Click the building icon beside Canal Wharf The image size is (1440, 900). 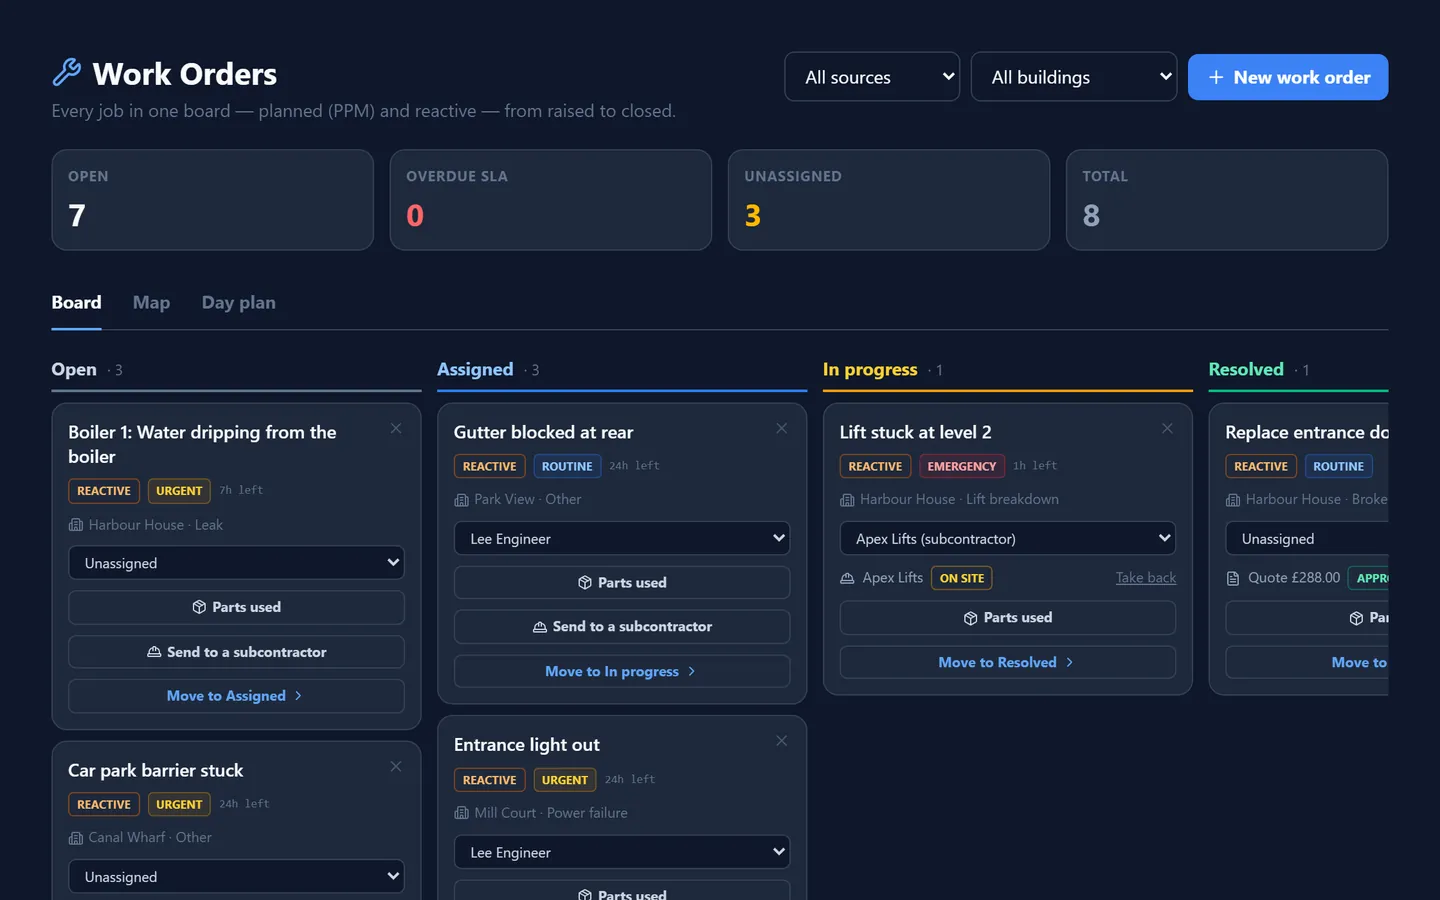coord(75,838)
